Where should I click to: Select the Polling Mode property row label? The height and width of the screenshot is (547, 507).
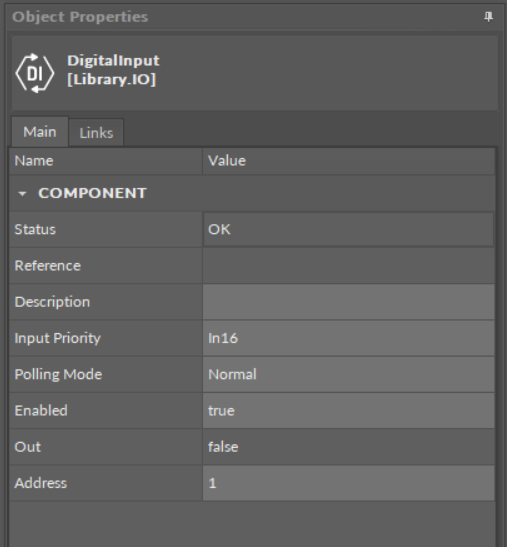tap(58, 374)
